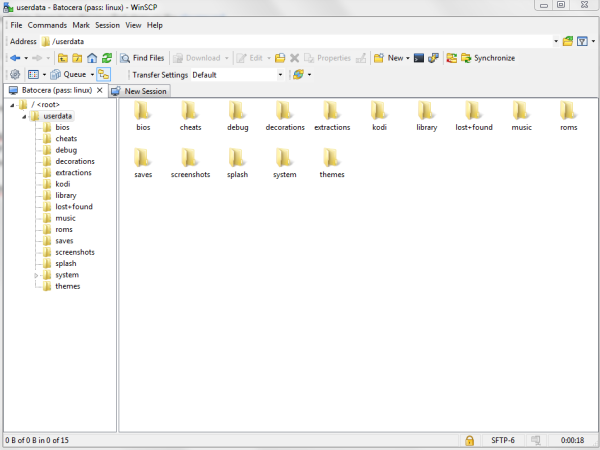
Task: Open the Queue dropdown arrow
Action: 92,75
